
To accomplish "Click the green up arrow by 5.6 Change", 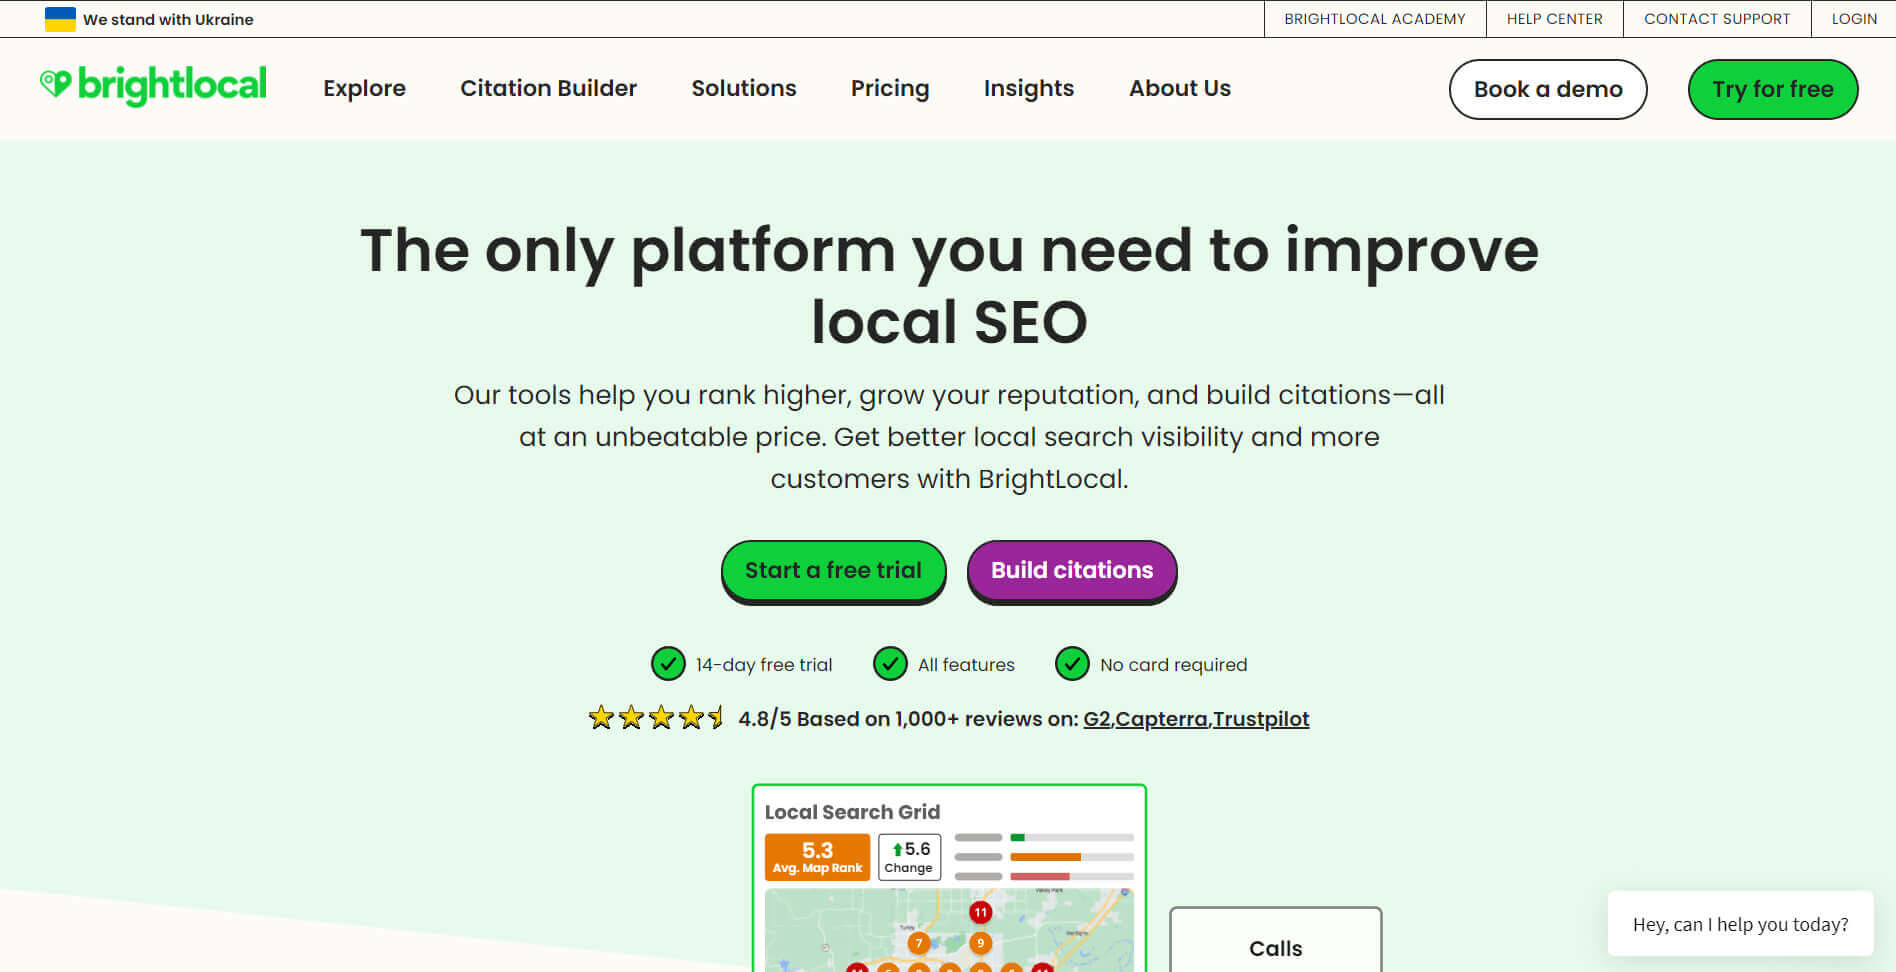I will [897, 849].
